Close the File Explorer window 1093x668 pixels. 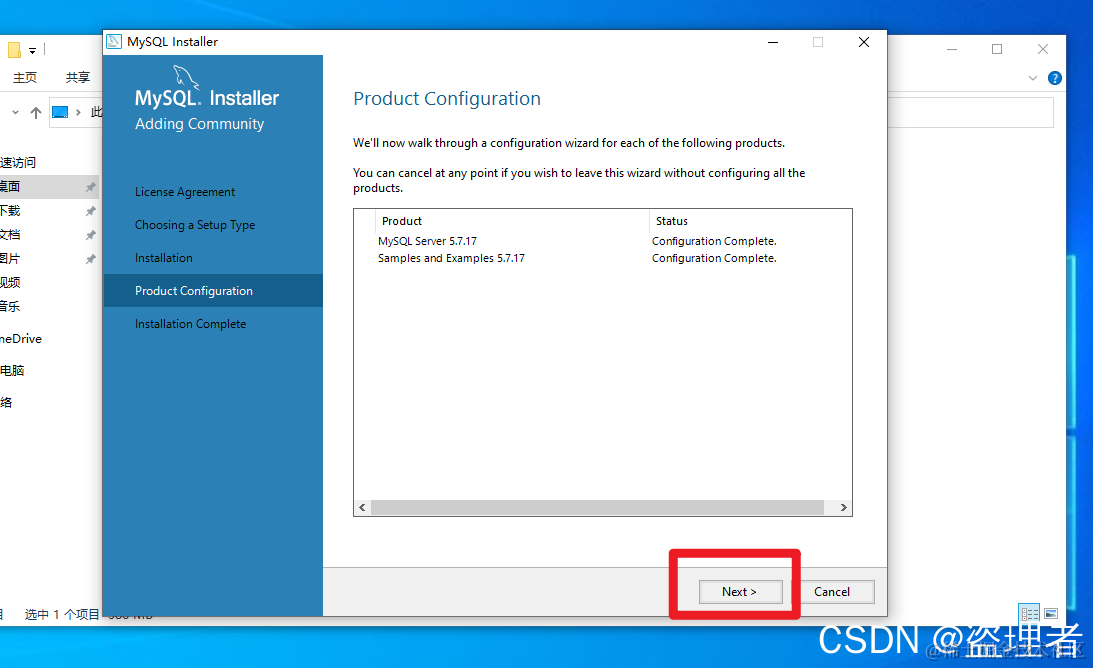[x=1043, y=49]
